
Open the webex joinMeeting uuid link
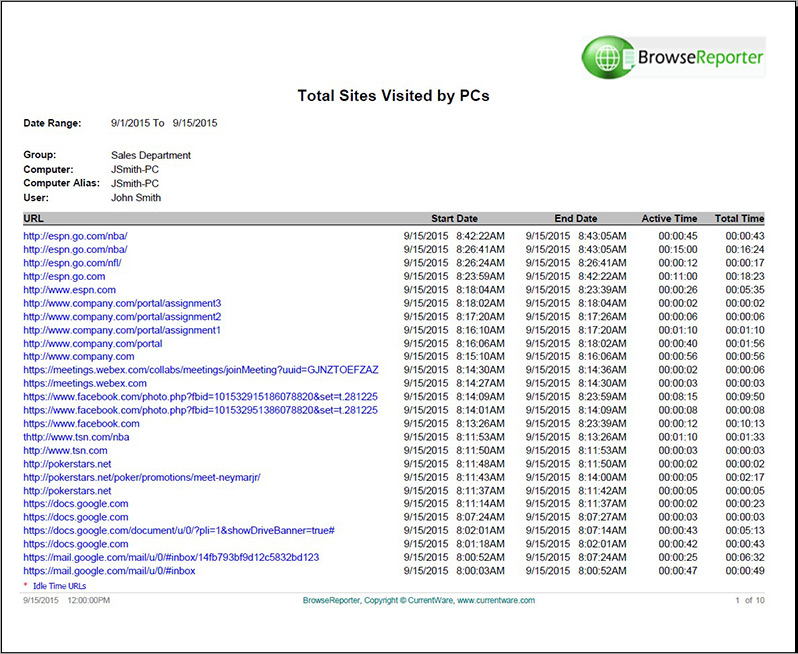tap(201, 370)
